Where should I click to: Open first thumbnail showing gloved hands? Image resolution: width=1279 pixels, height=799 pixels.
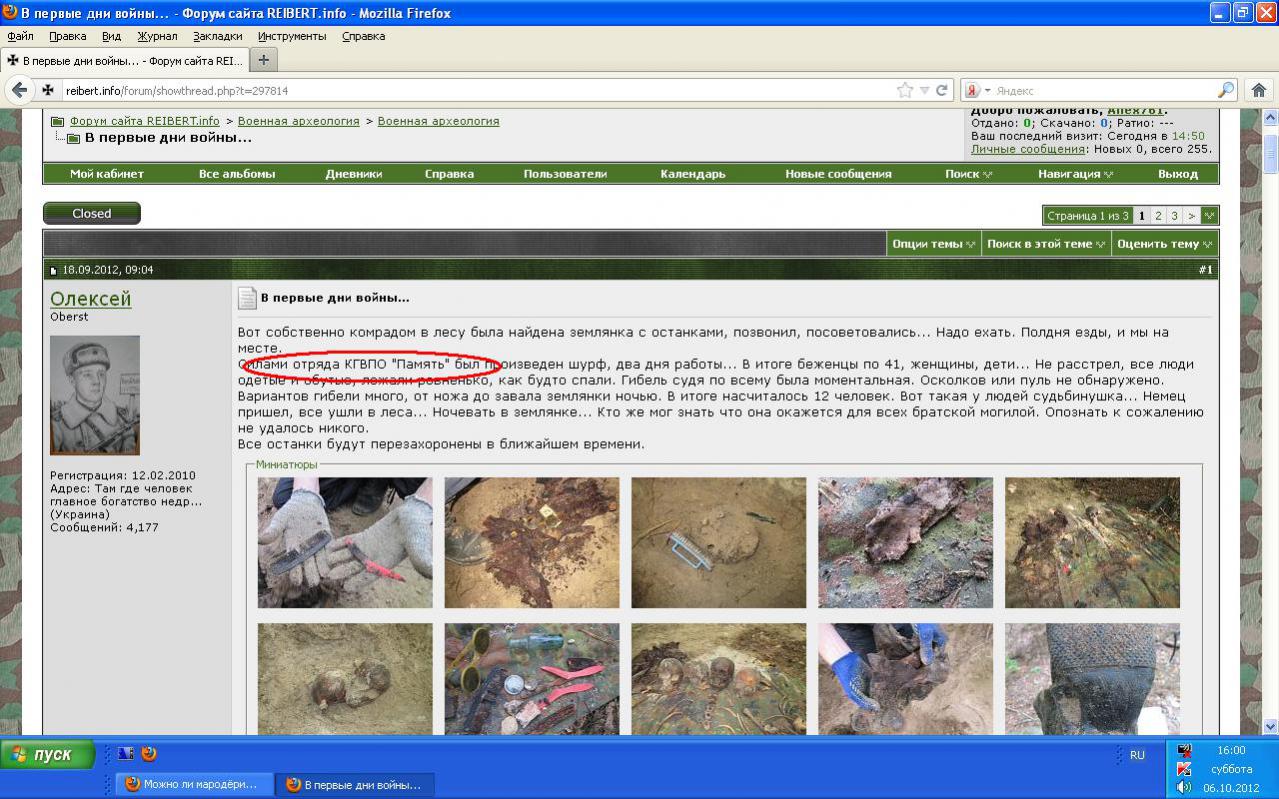click(x=345, y=542)
